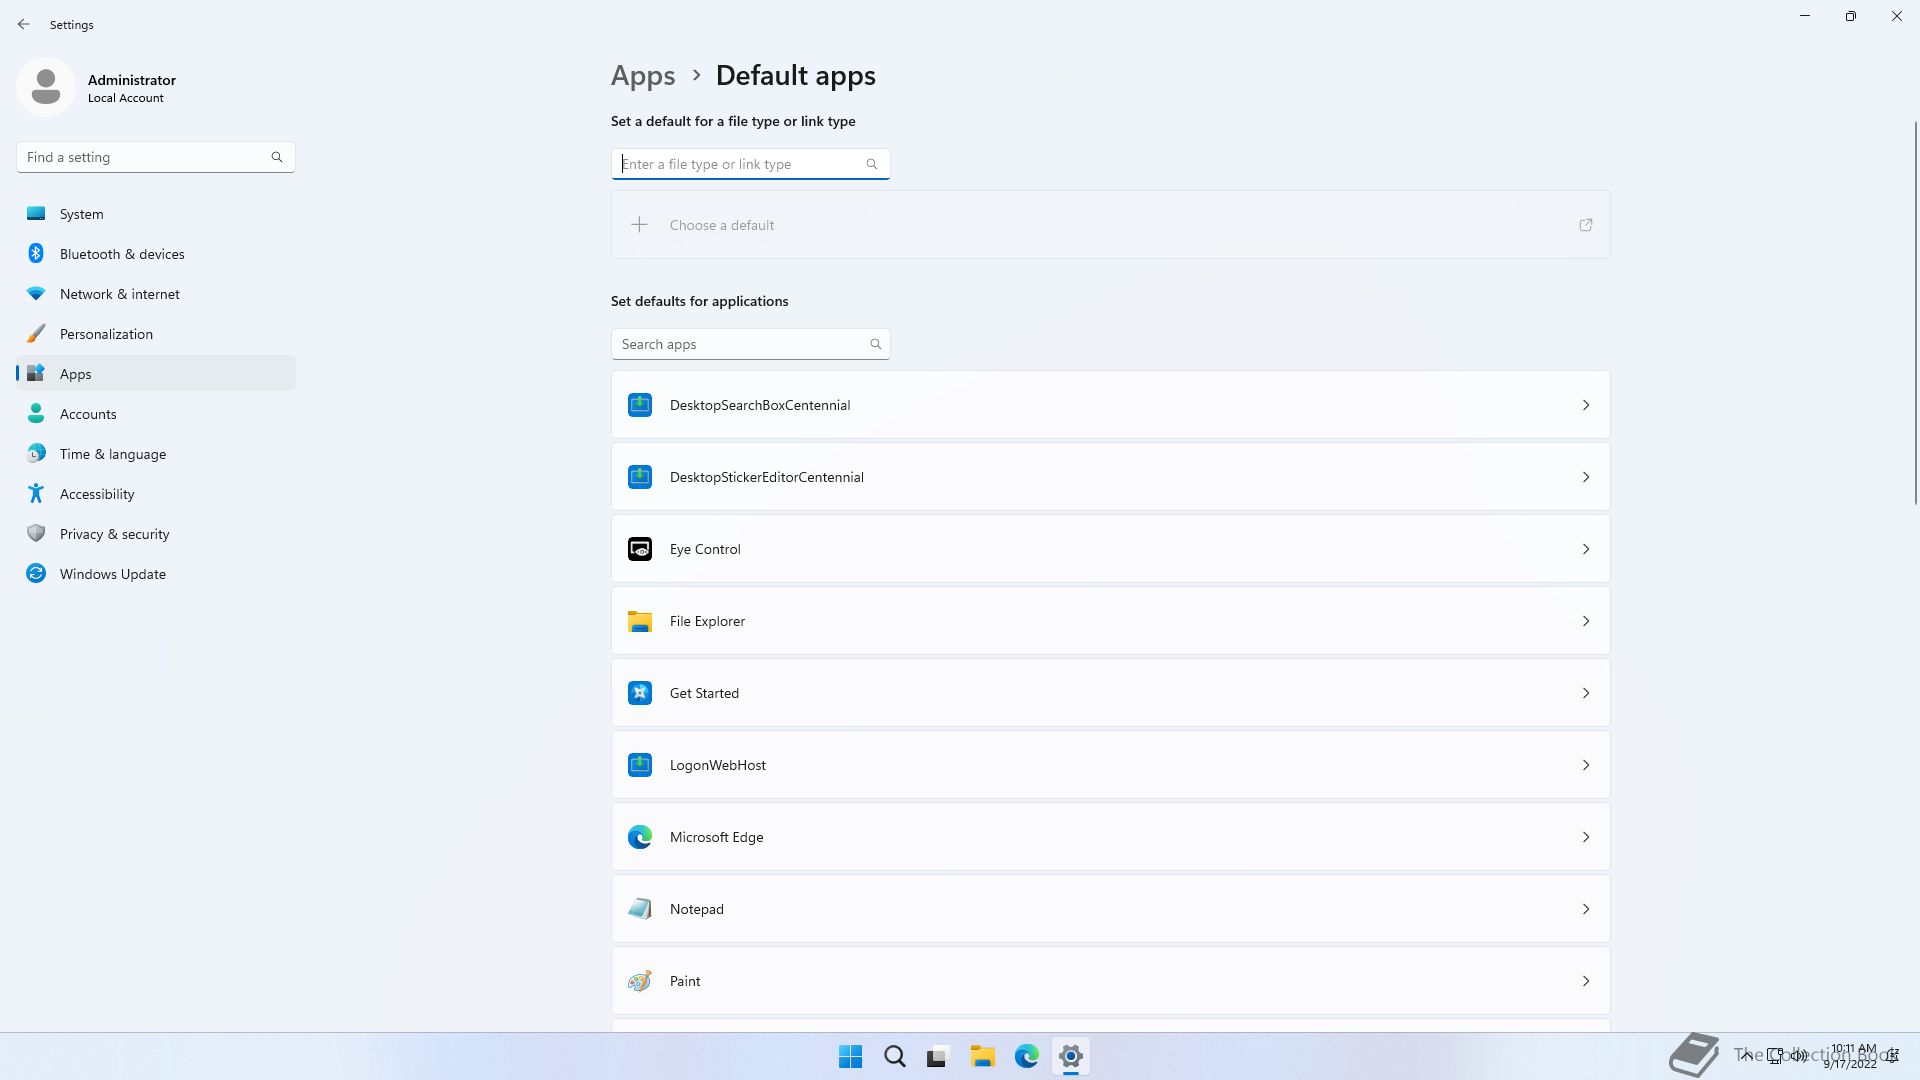Open Task View from the taskbar
The width and height of the screenshot is (1920, 1080).
tap(939, 1056)
